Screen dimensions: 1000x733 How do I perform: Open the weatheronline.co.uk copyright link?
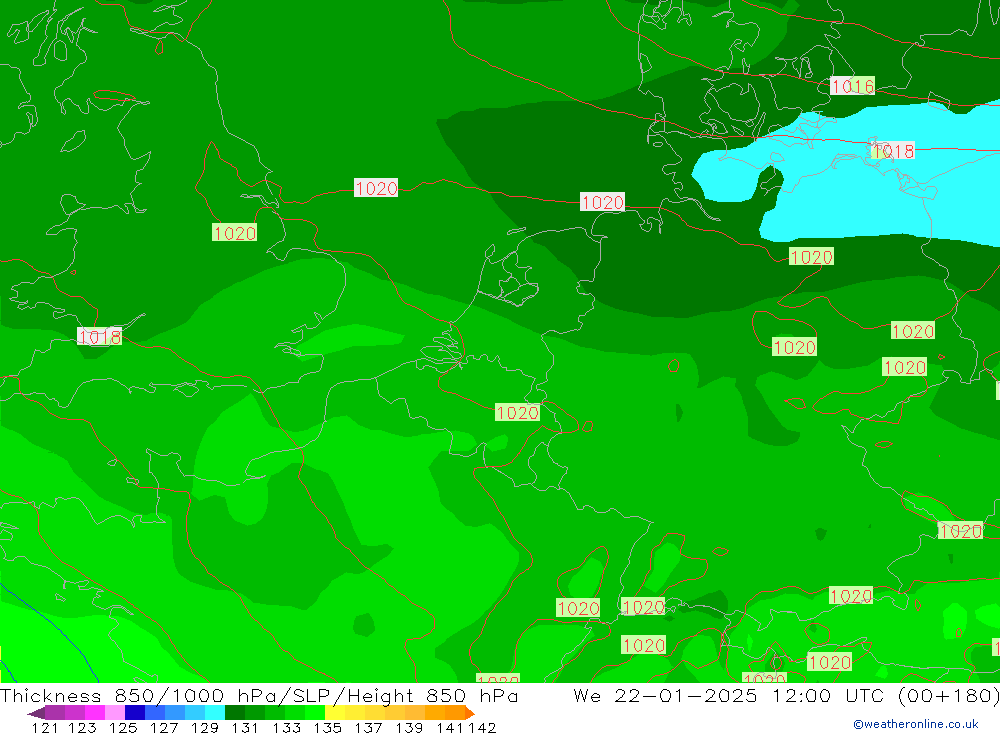[x=915, y=724]
